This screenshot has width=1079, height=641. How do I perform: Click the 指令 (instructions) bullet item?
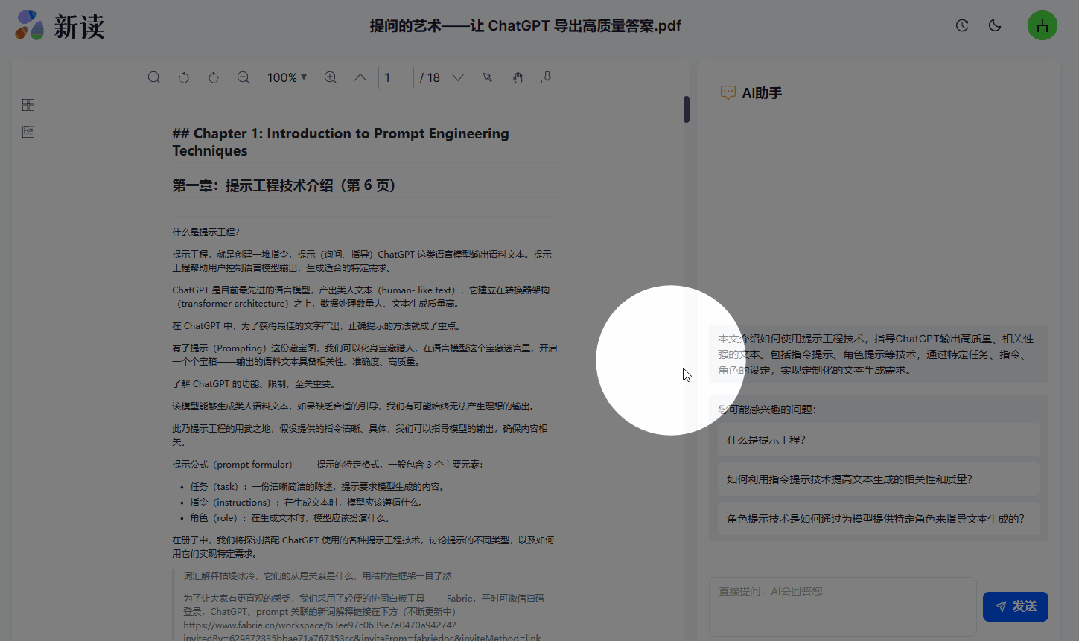pyautogui.click(x=305, y=502)
